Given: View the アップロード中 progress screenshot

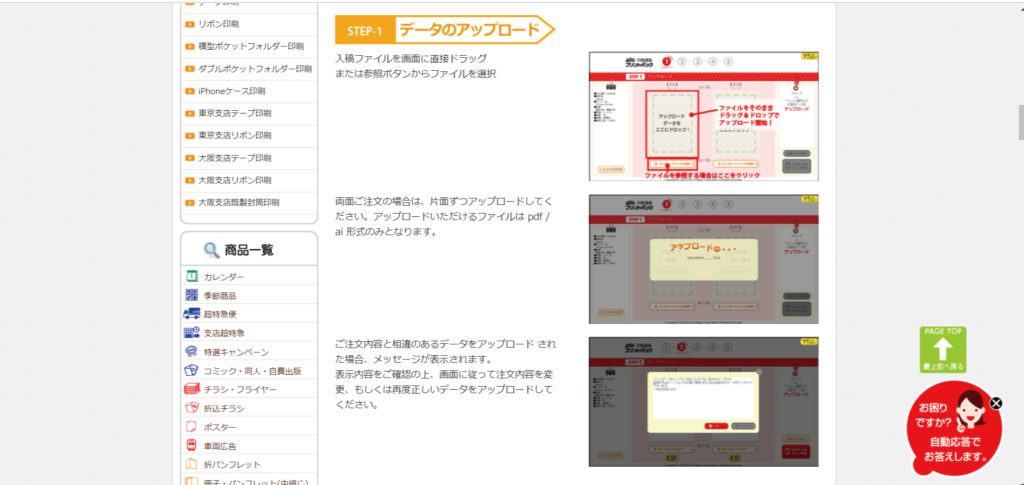Looking at the screenshot, I should [703, 258].
